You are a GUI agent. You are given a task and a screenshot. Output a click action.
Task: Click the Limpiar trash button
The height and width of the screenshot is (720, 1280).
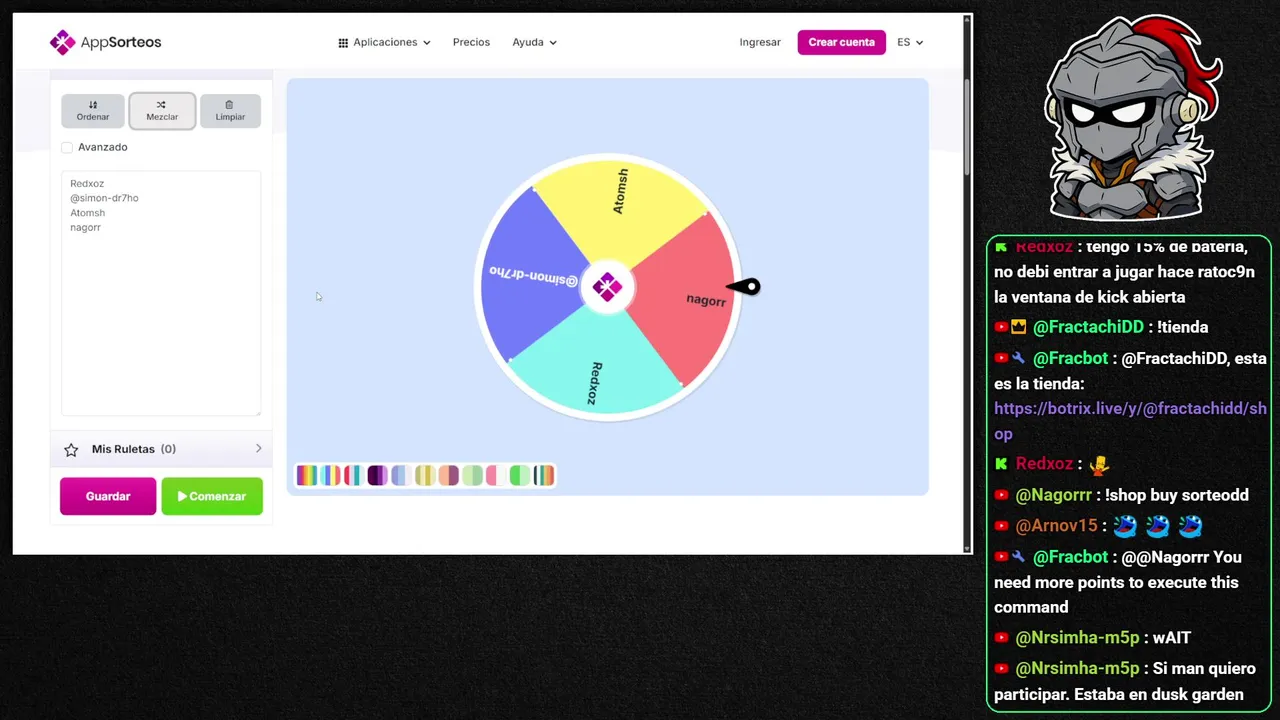coord(230,111)
